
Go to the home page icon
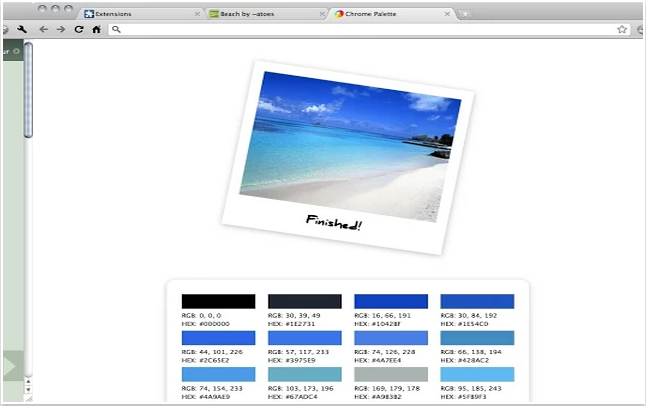[x=96, y=30]
